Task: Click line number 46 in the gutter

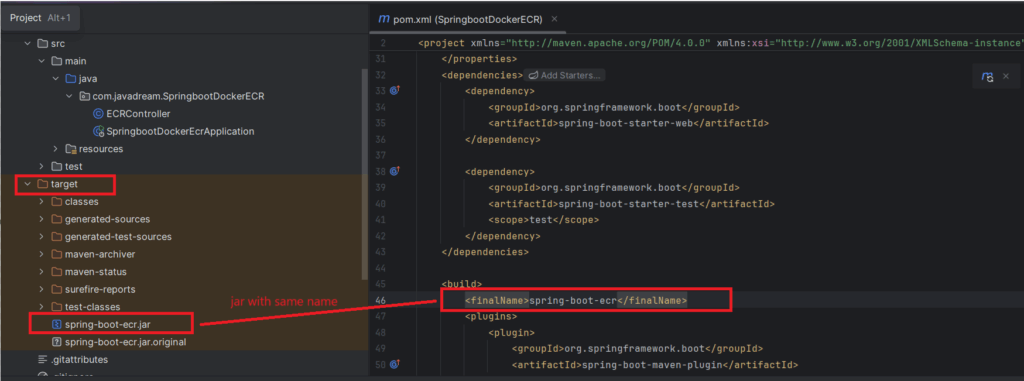Action: click(381, 301)
